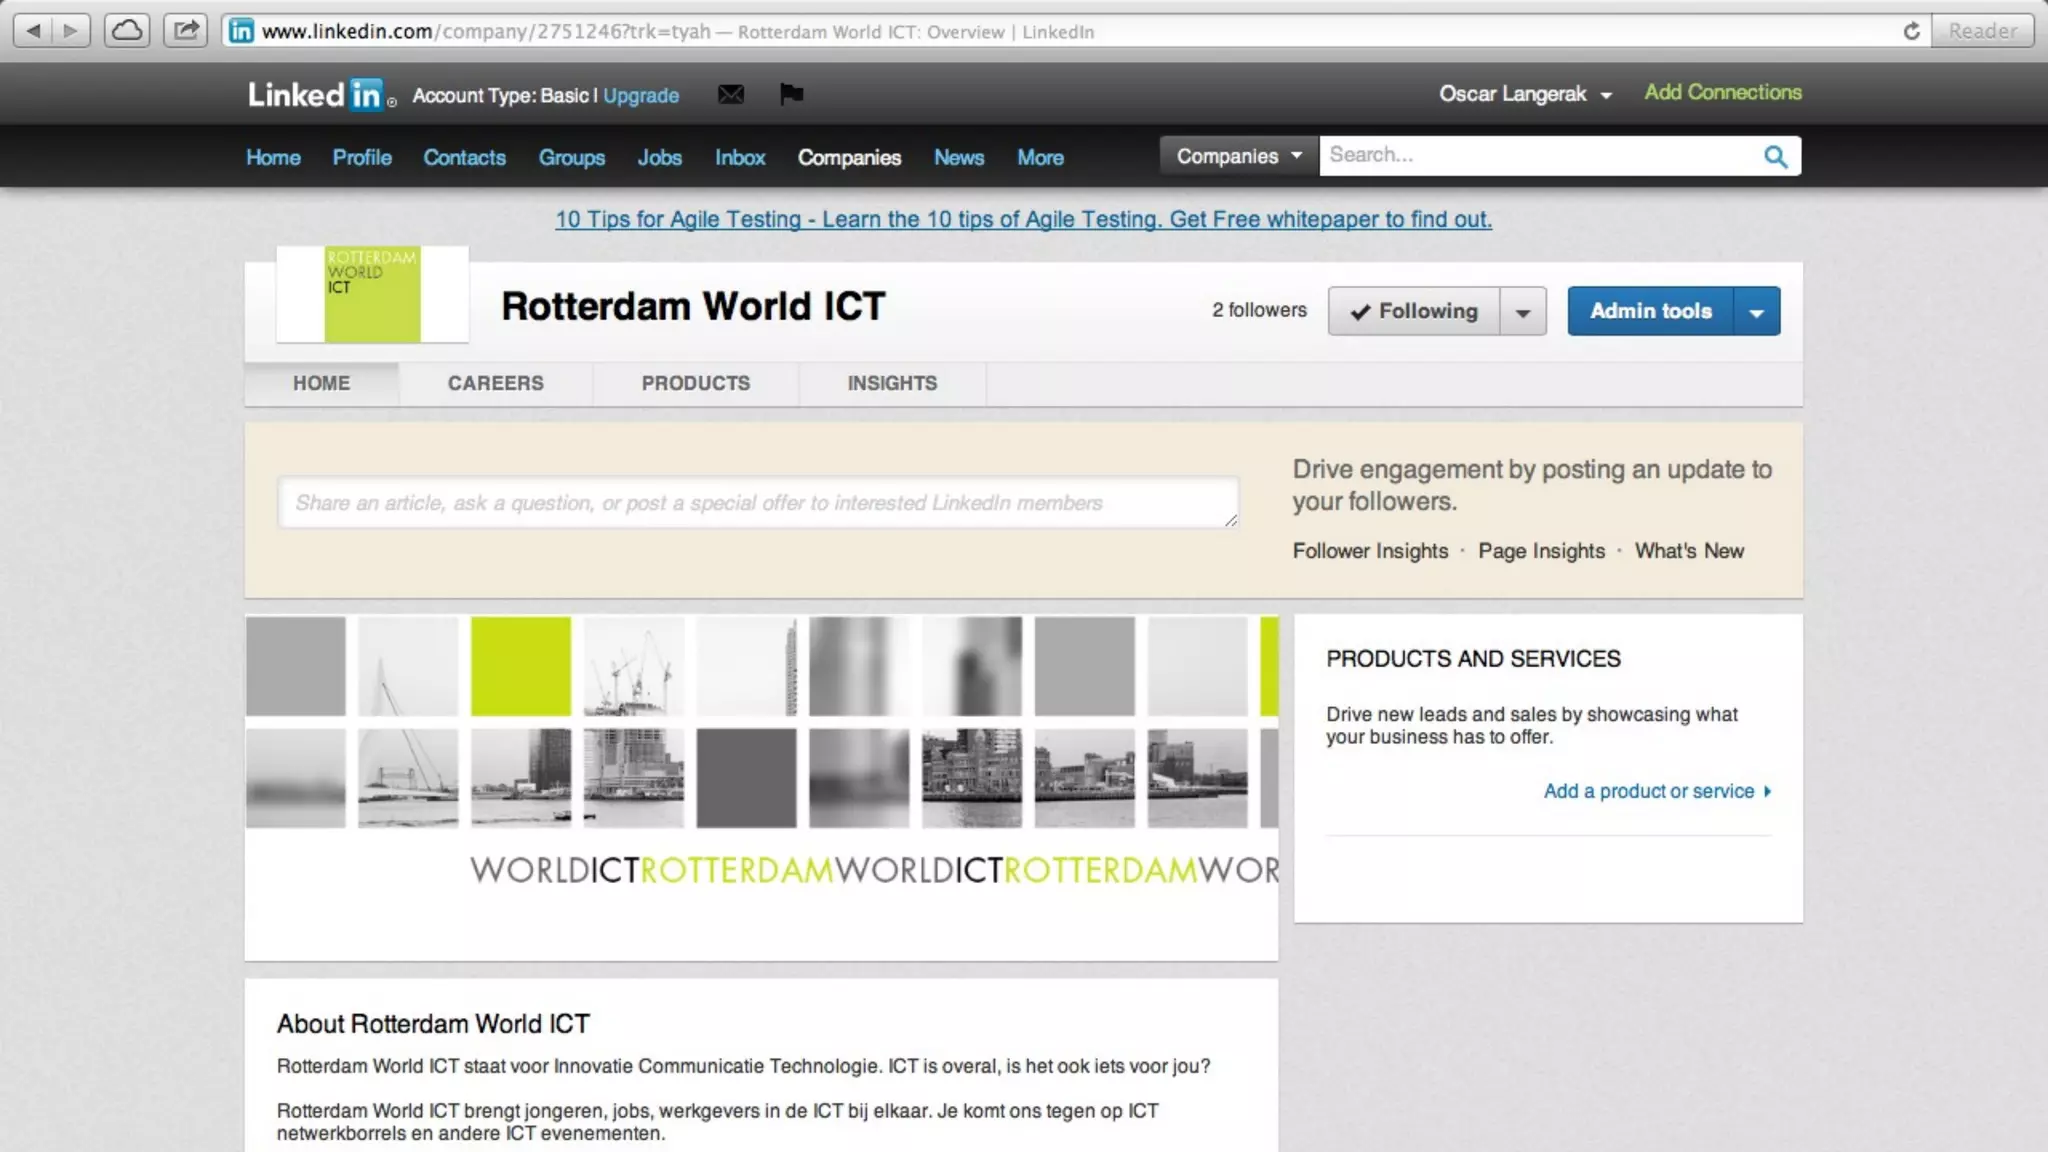The height and width of the screenshot is (1152, 2048).
Task: Open the notifications flag icon
Action: point(791,94)
